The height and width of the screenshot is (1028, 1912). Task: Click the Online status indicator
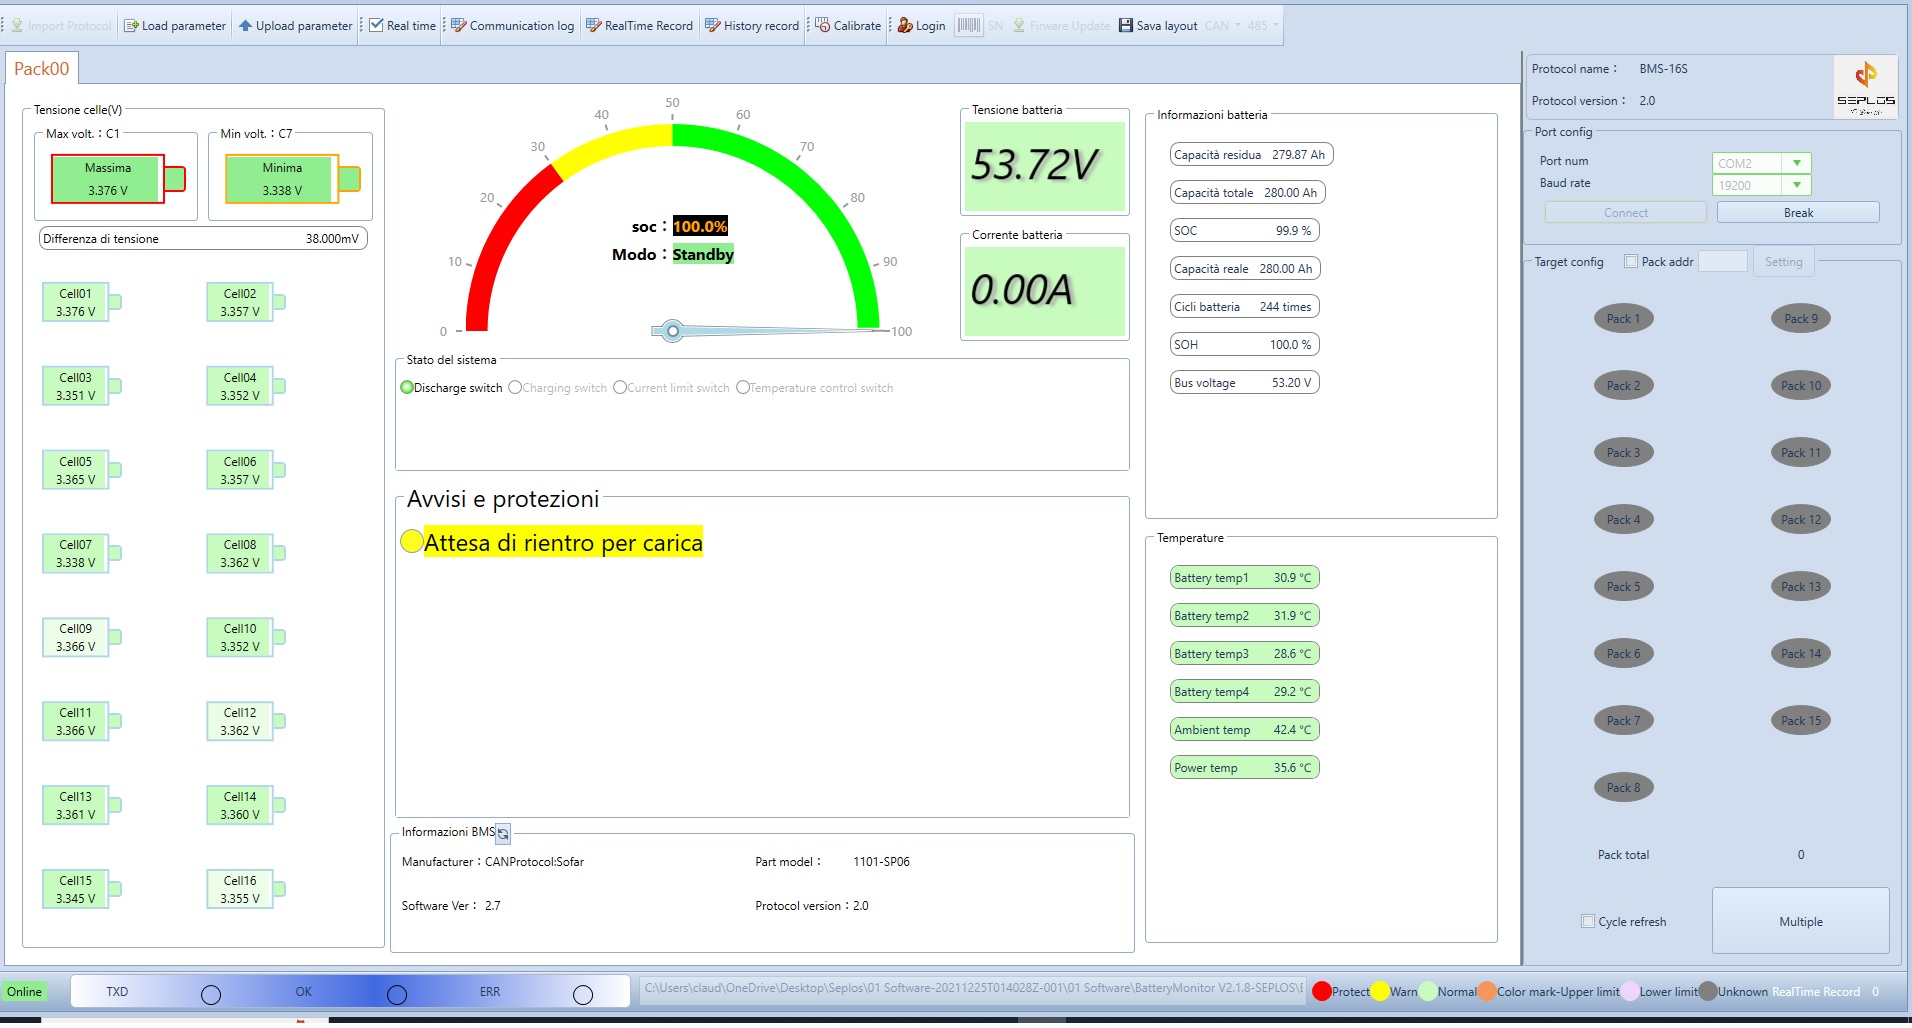(x=24, y=992)
